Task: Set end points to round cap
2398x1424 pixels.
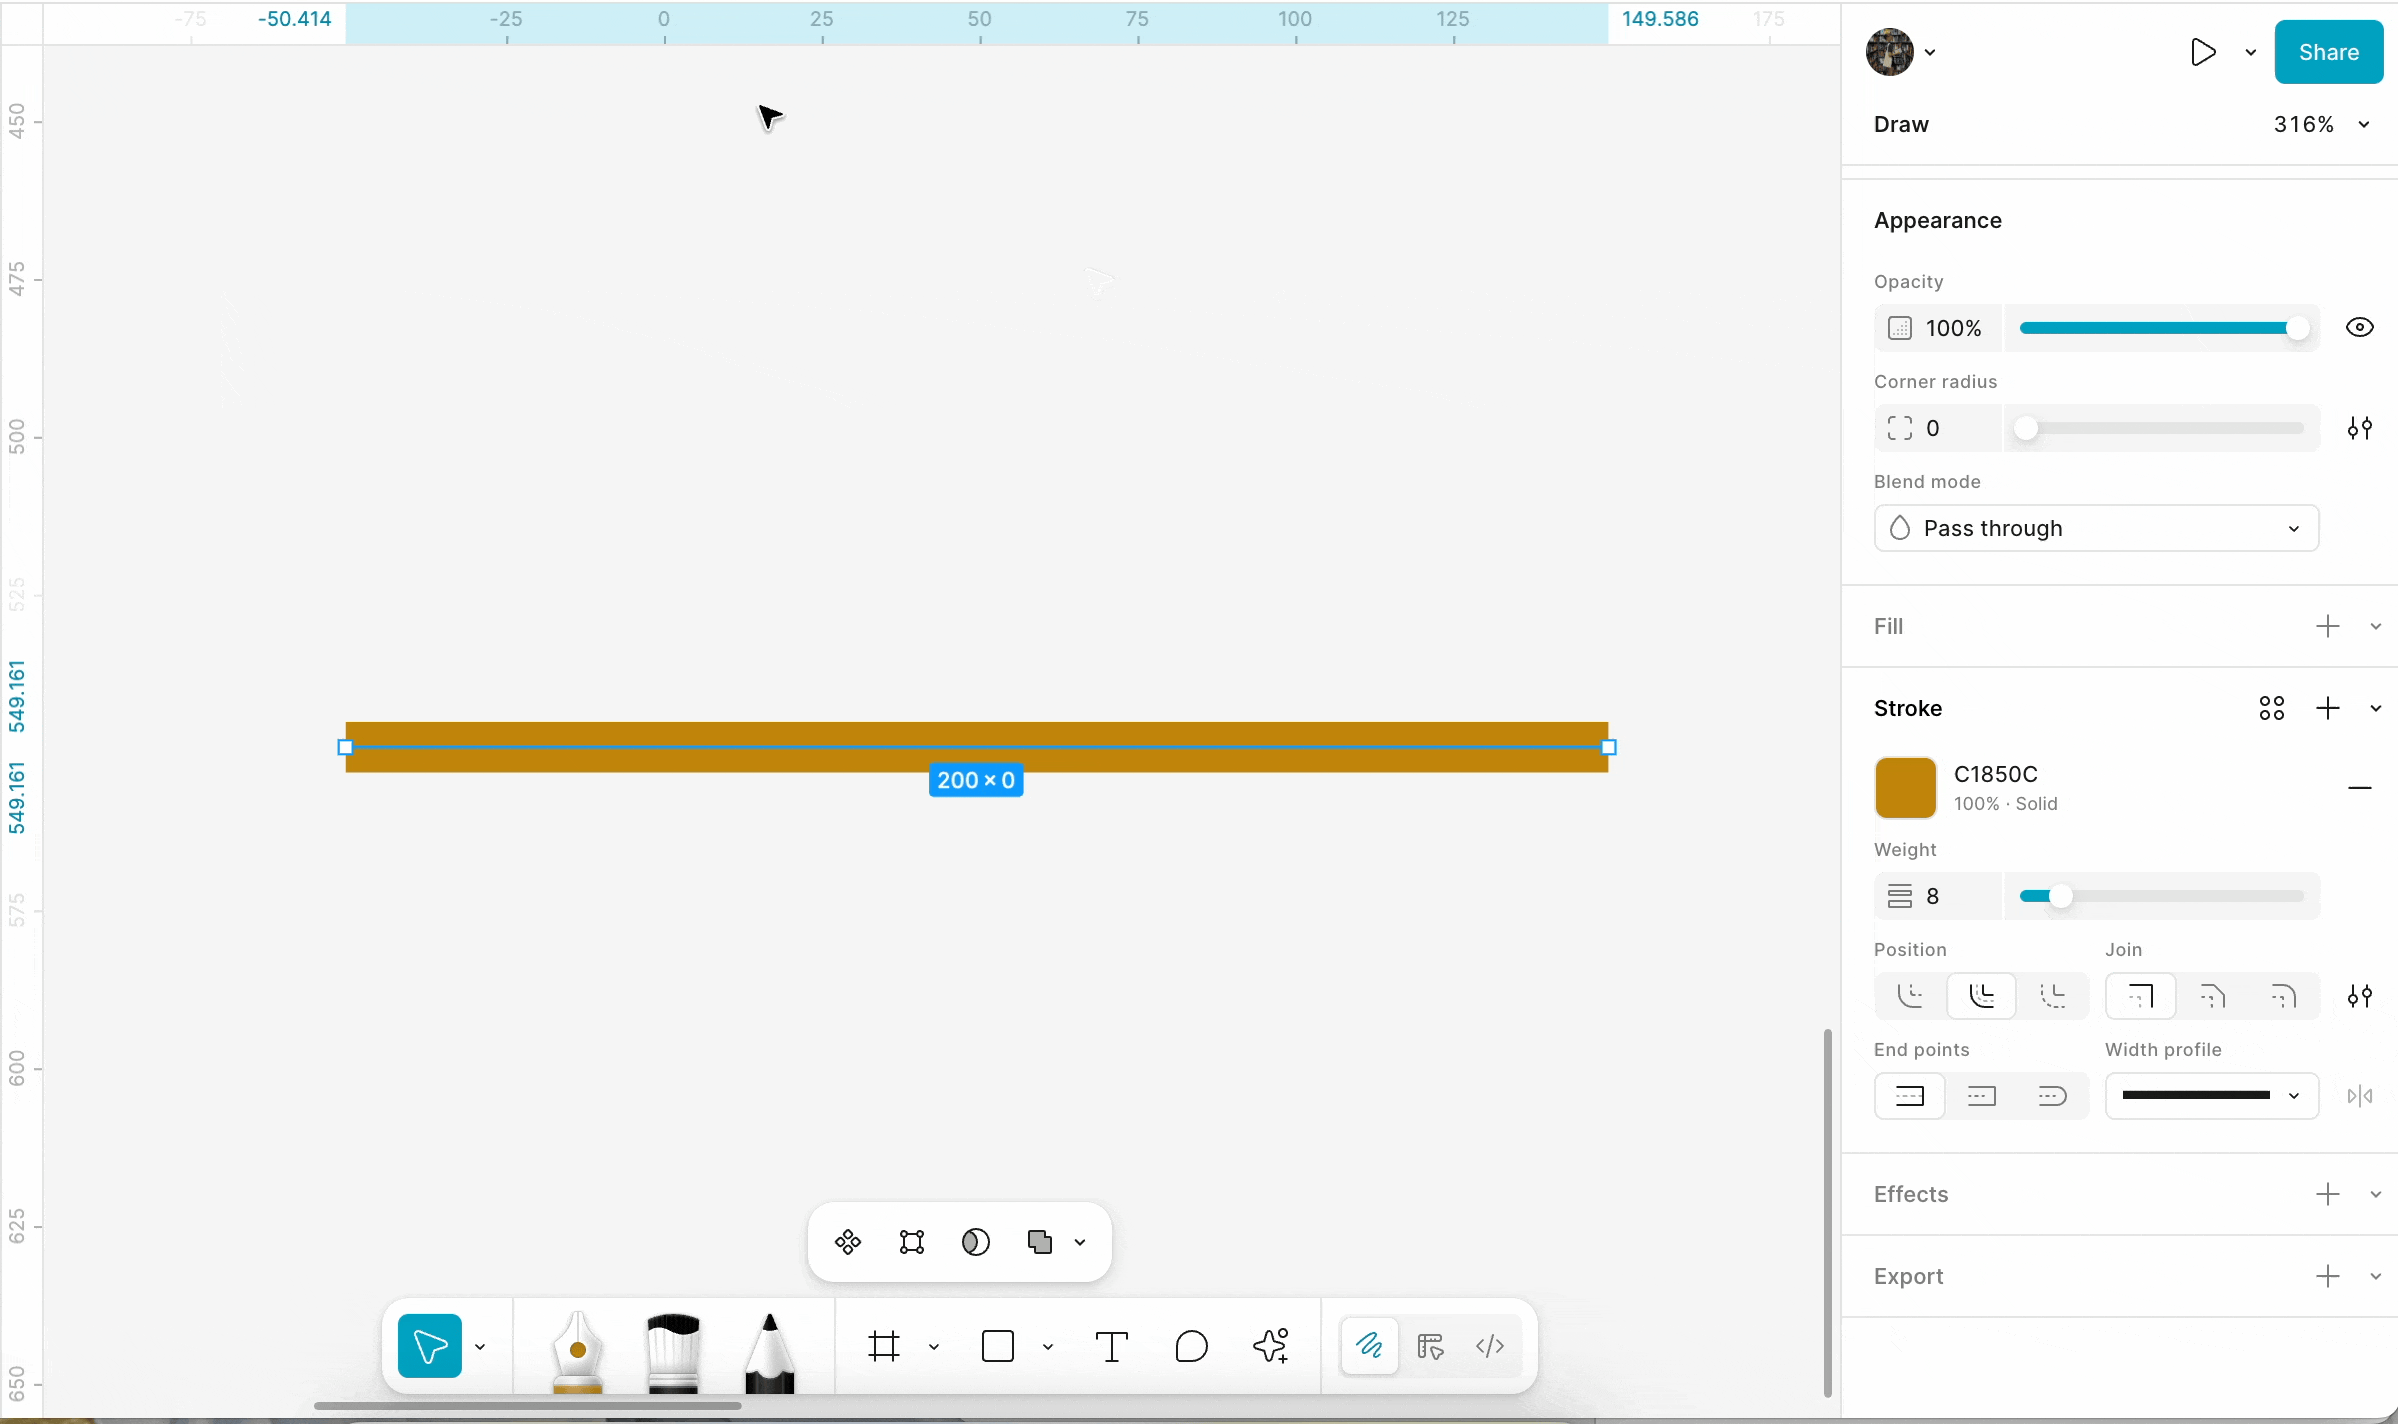Action: click(x=2053, y=1096)
